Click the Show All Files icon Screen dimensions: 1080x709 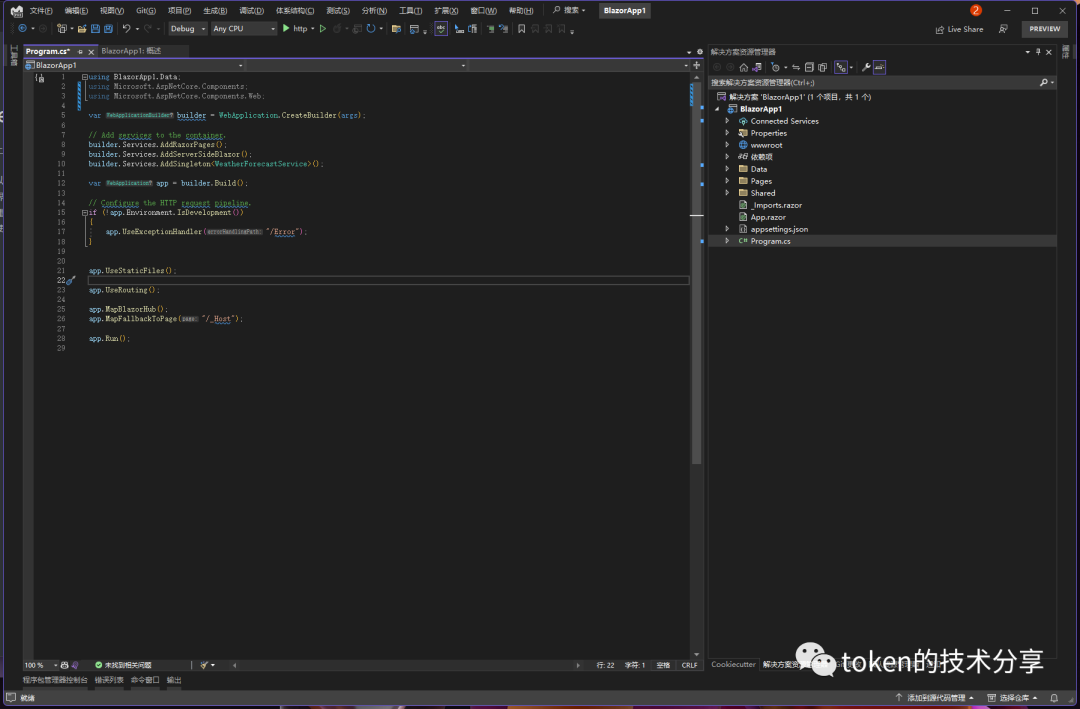[822, 68]
